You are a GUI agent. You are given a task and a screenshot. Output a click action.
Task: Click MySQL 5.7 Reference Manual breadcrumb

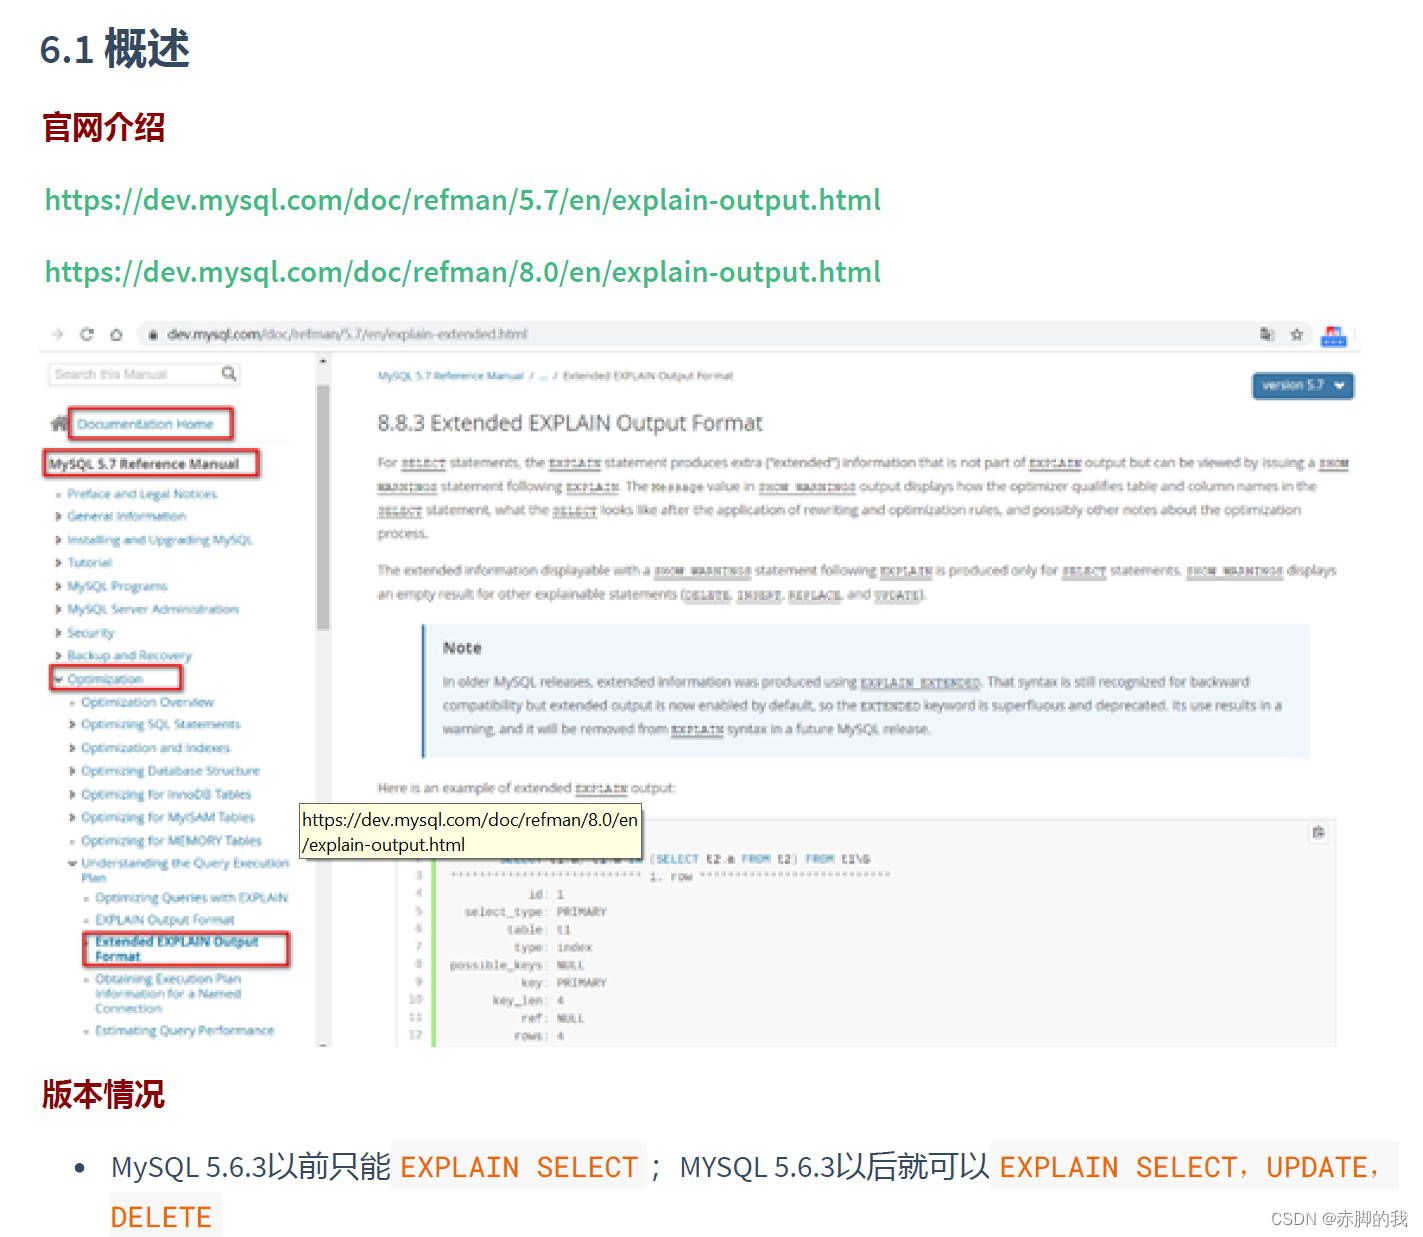[450, 376]
